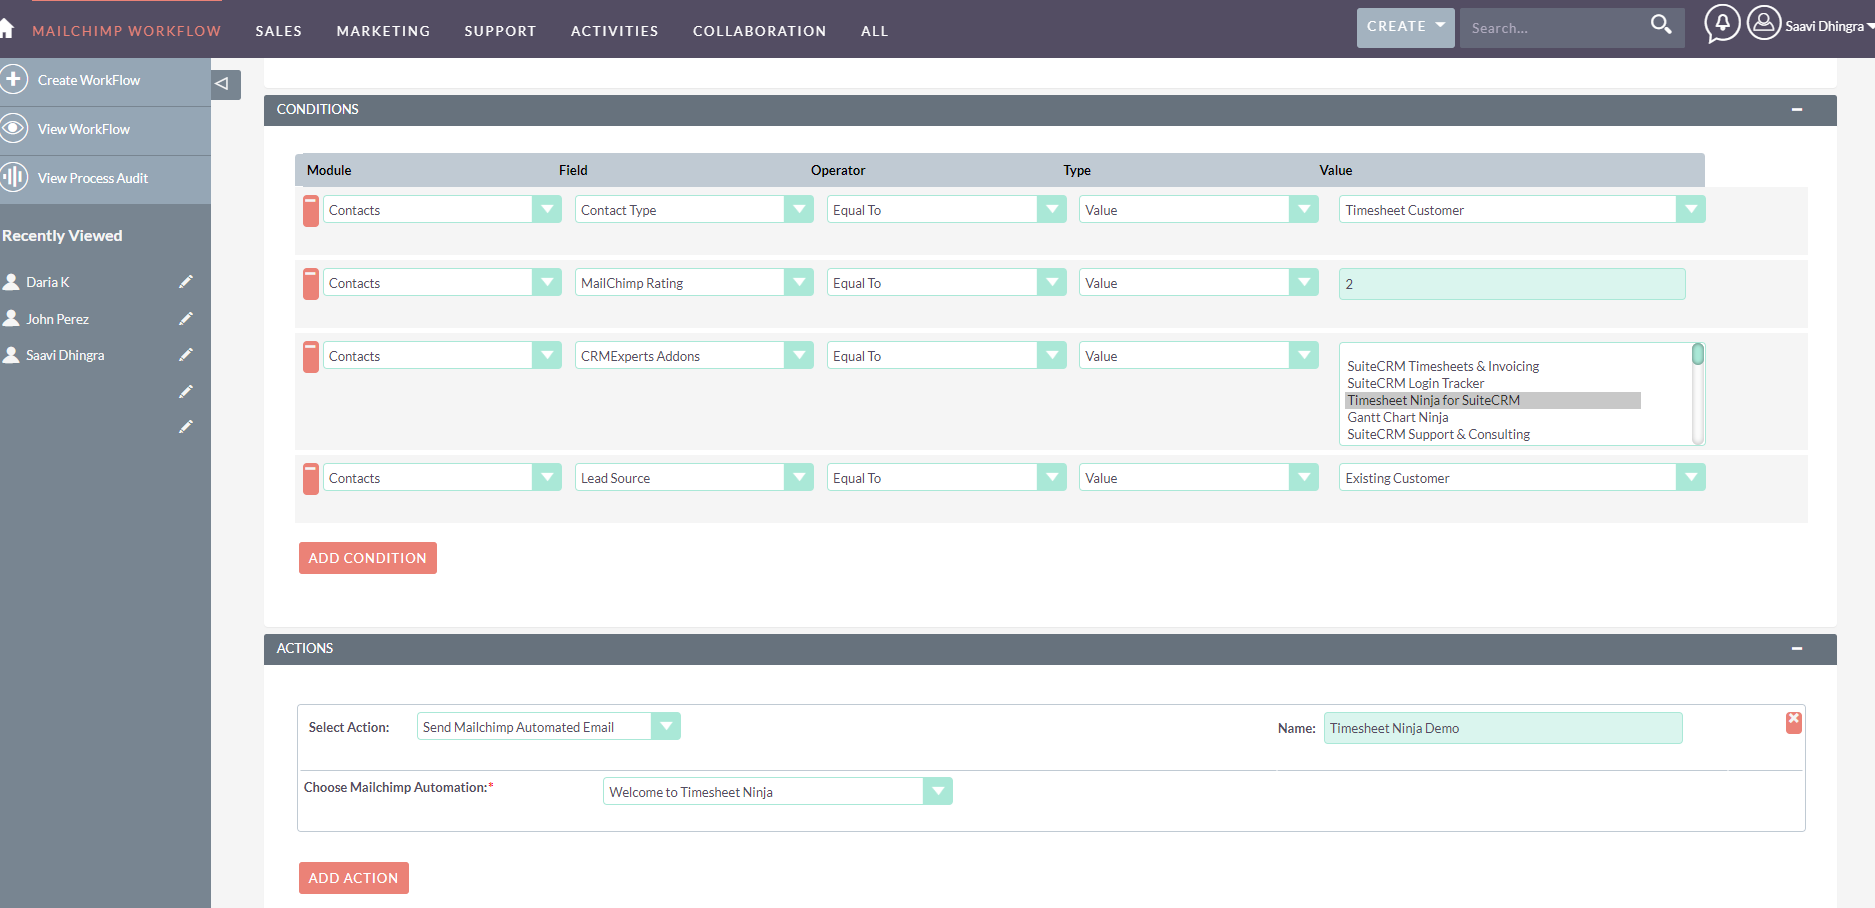
Task: Open the Type dropdown in Lead Source row
Action: [x=1198, y=478]
